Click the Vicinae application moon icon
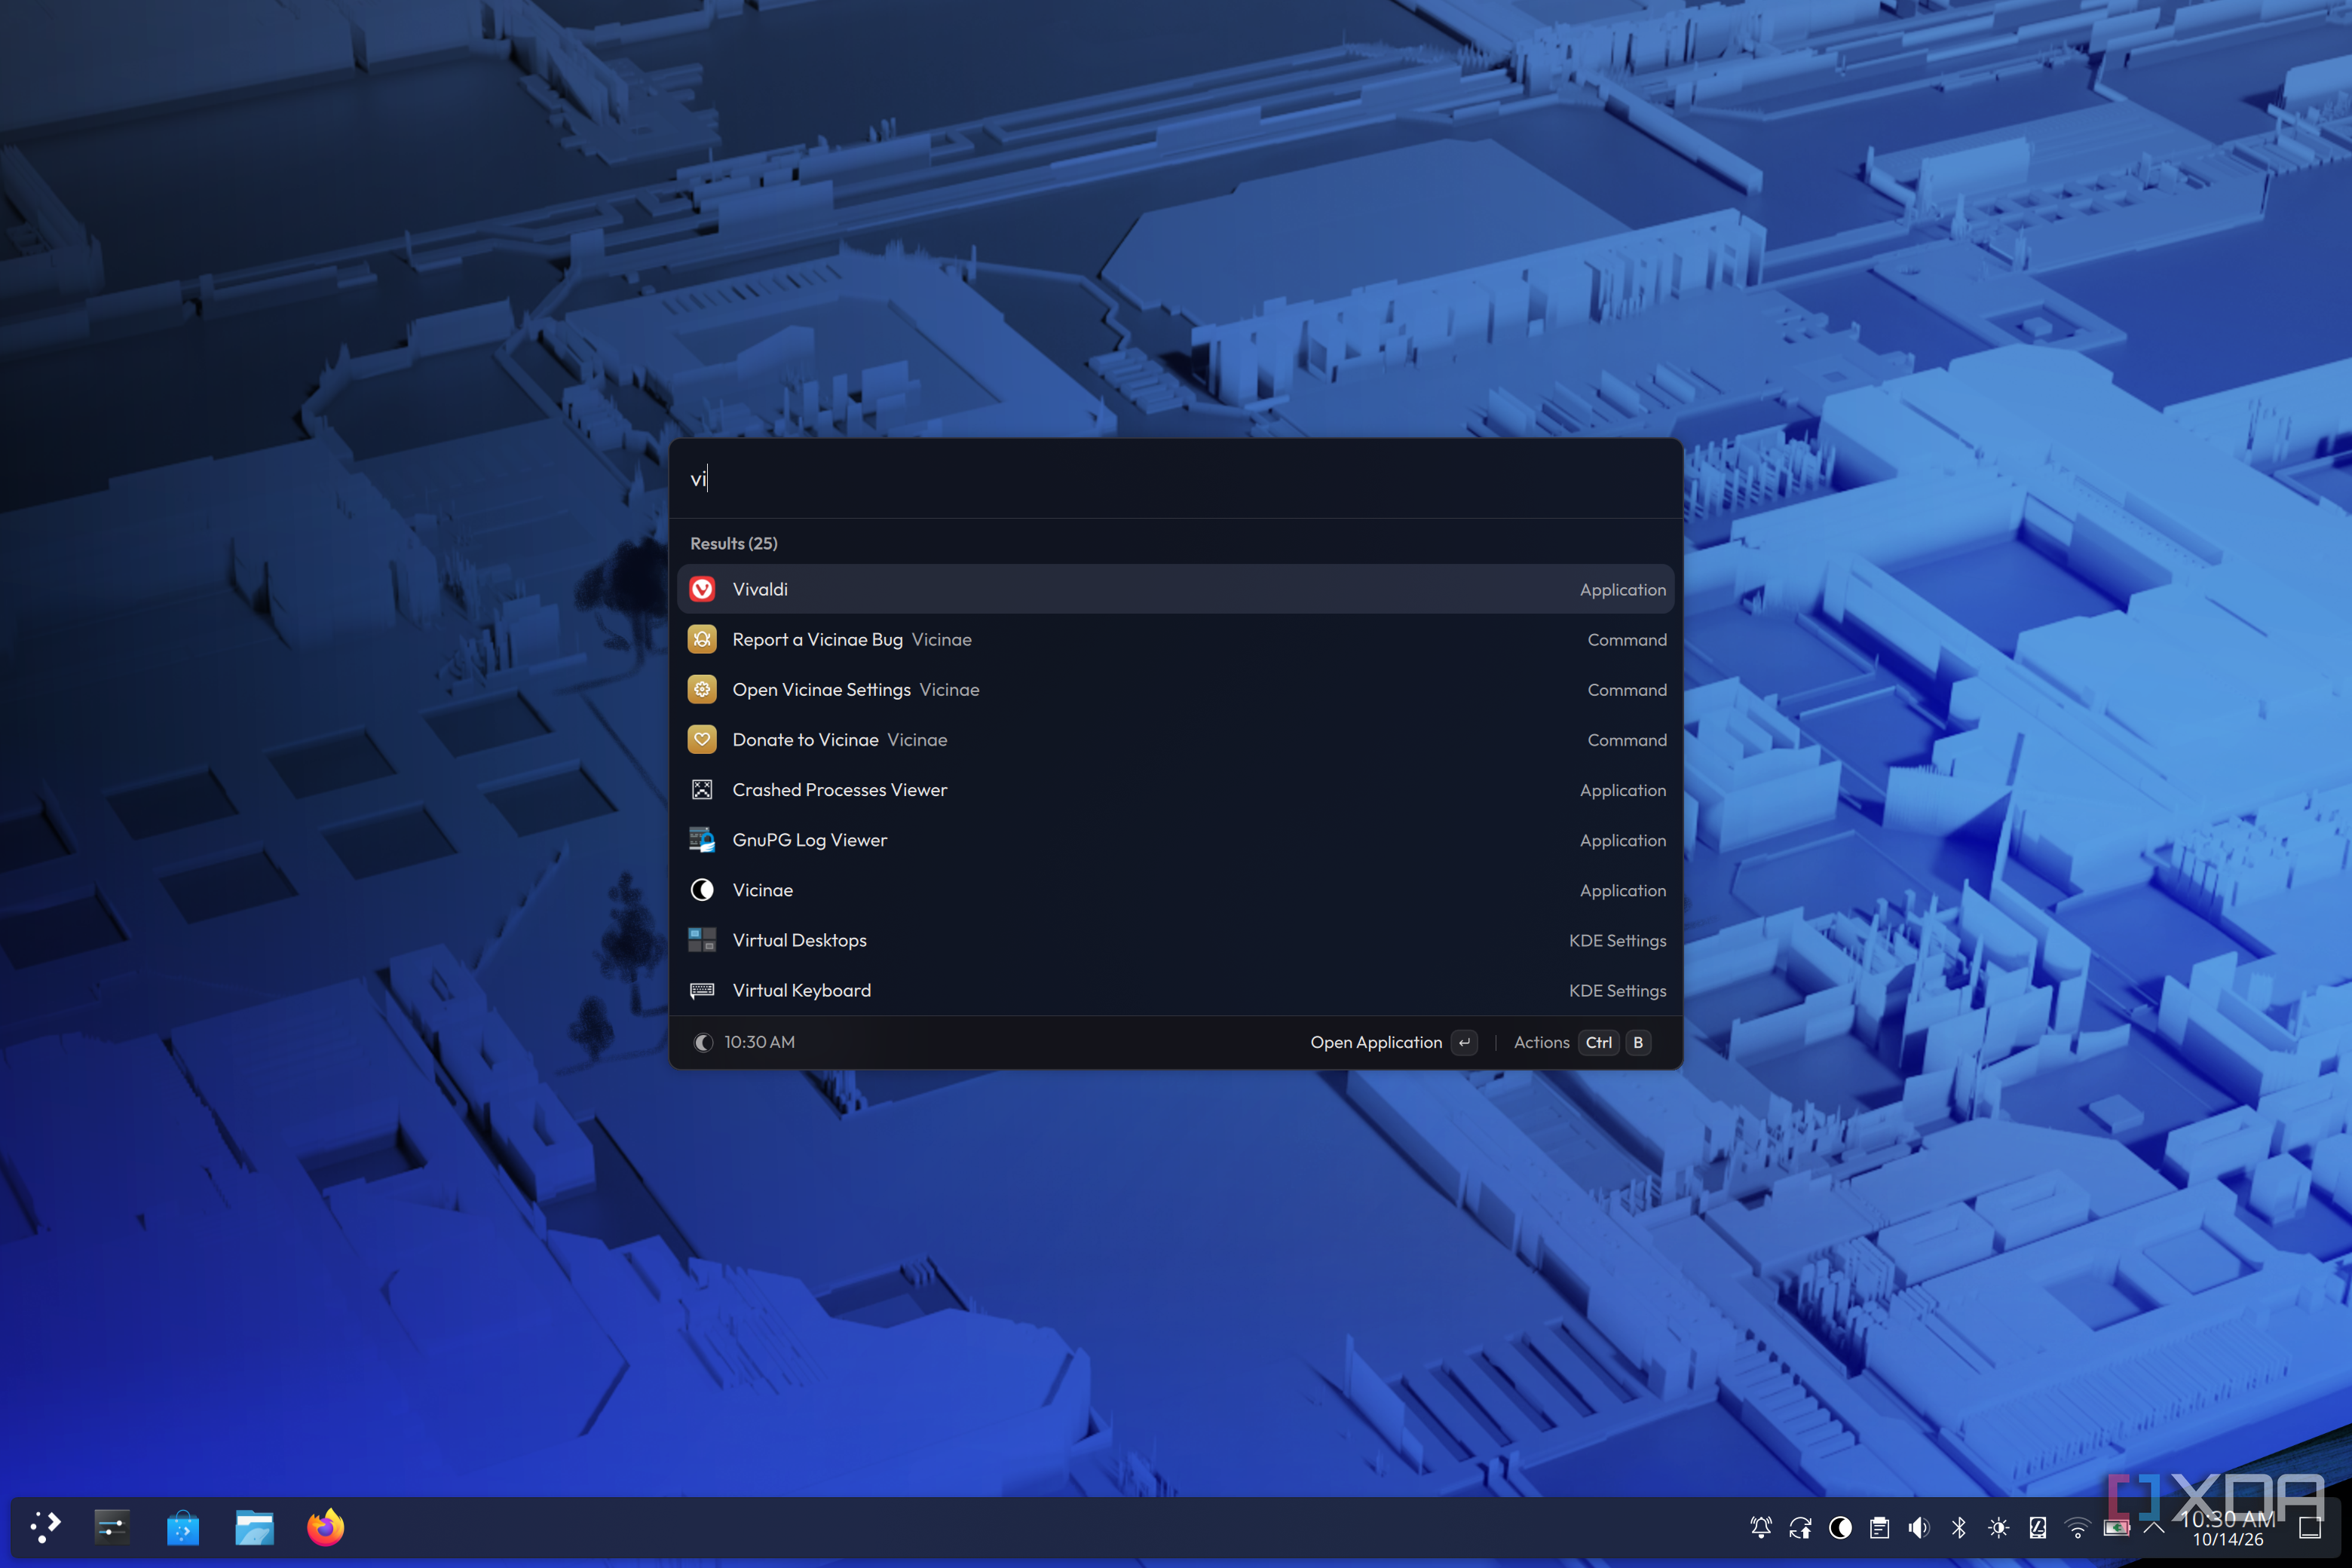The image size is (2352, 1568). (x=702, y=889)
